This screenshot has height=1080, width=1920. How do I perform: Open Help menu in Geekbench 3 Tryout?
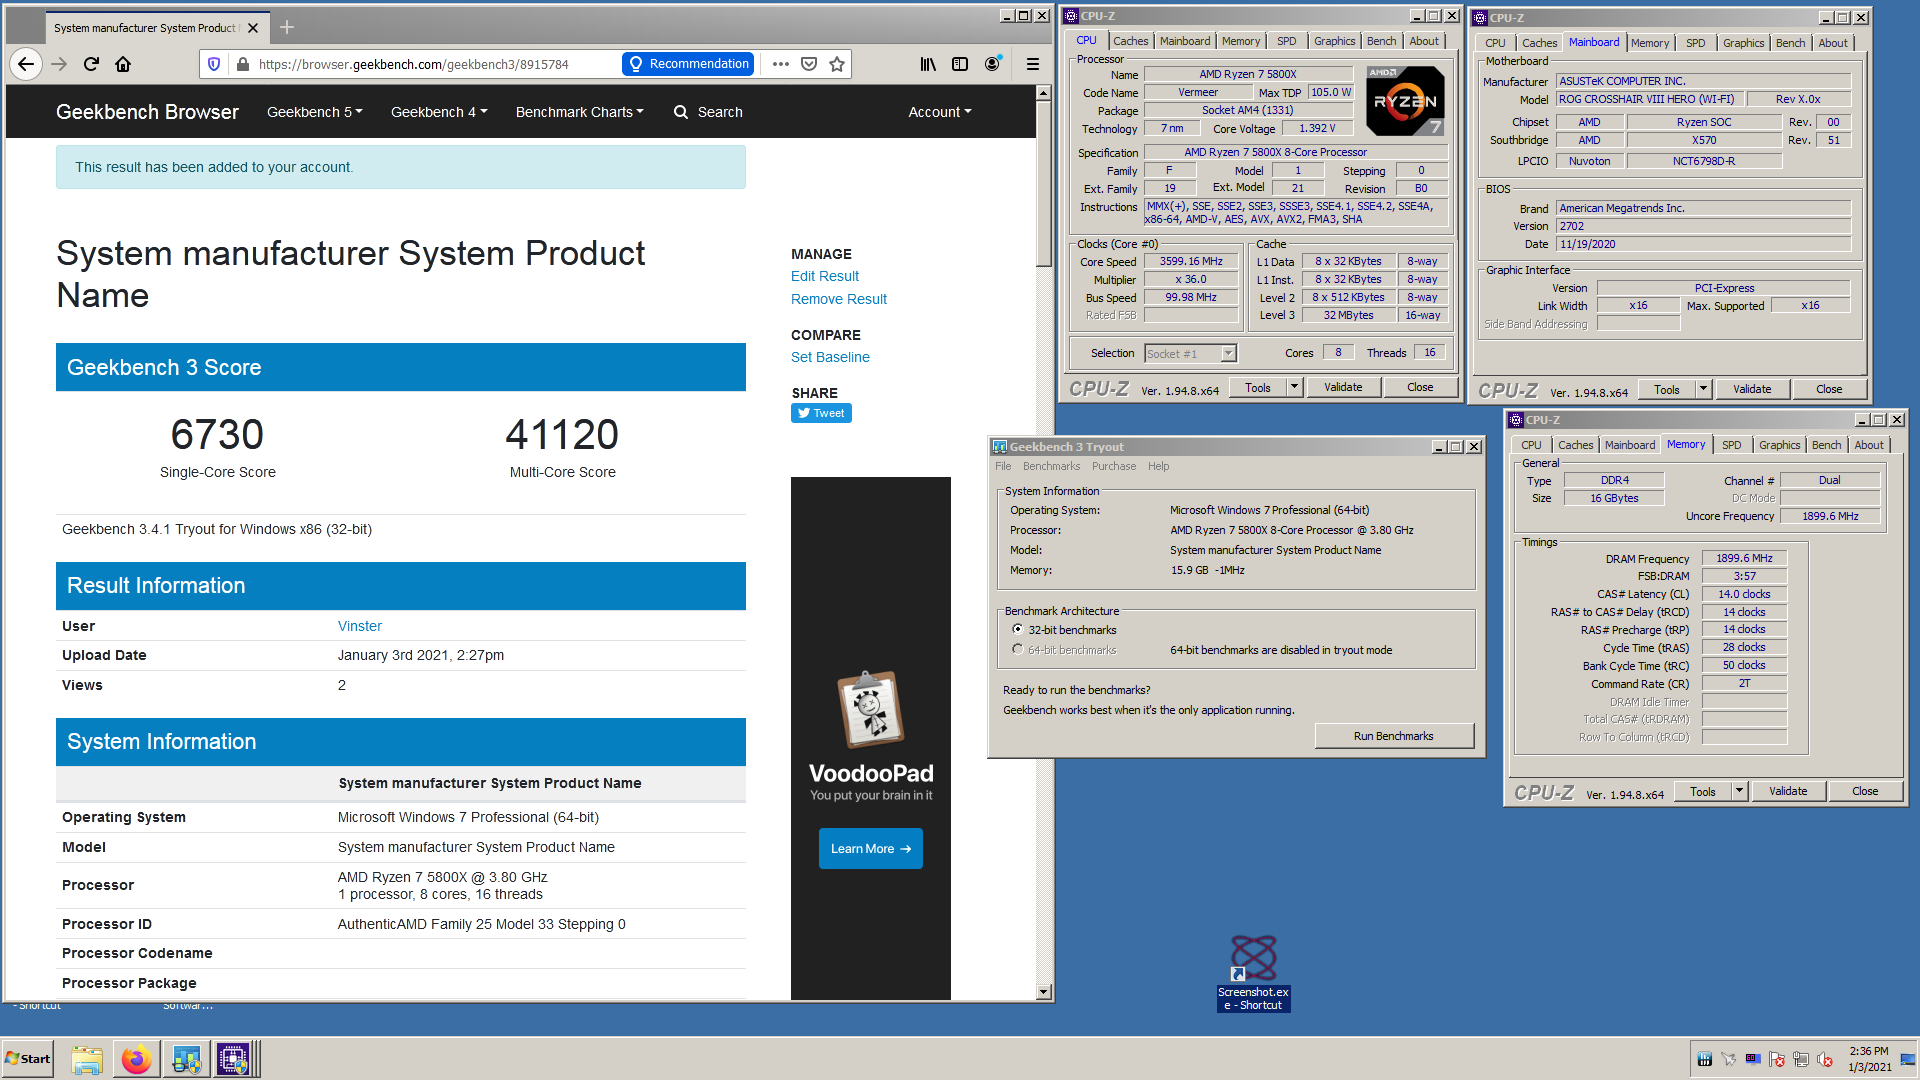pos(1158,466)
